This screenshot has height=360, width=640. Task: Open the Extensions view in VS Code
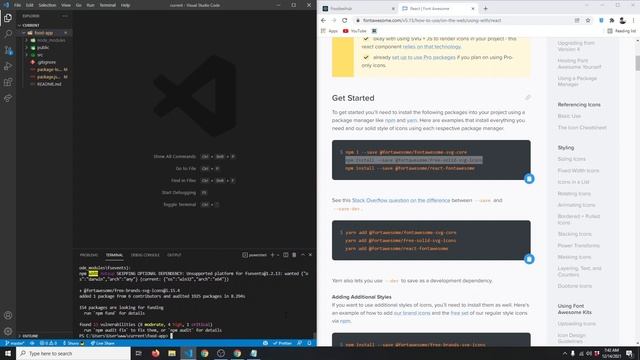(x=8, y=82)
